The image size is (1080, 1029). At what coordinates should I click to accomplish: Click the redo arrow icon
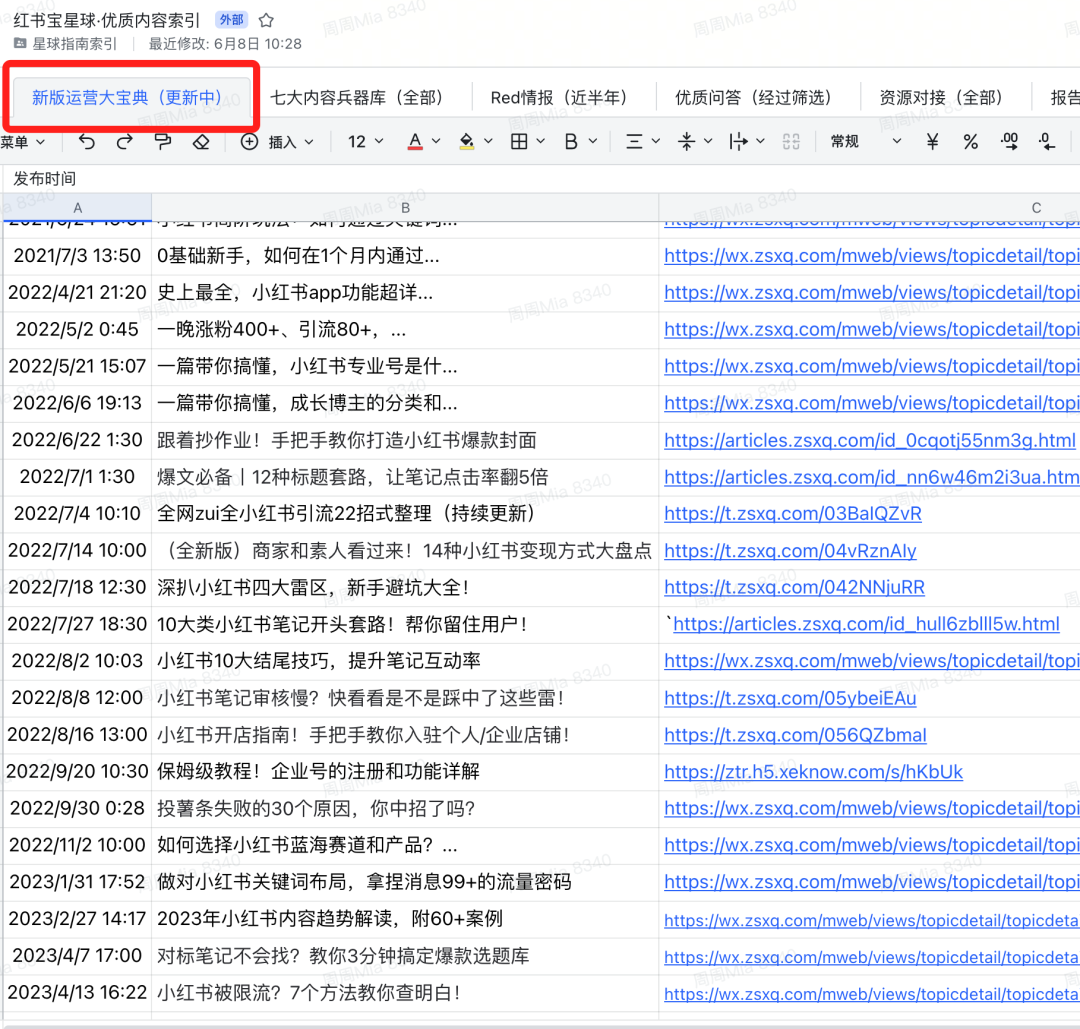[x=125, y=142]
